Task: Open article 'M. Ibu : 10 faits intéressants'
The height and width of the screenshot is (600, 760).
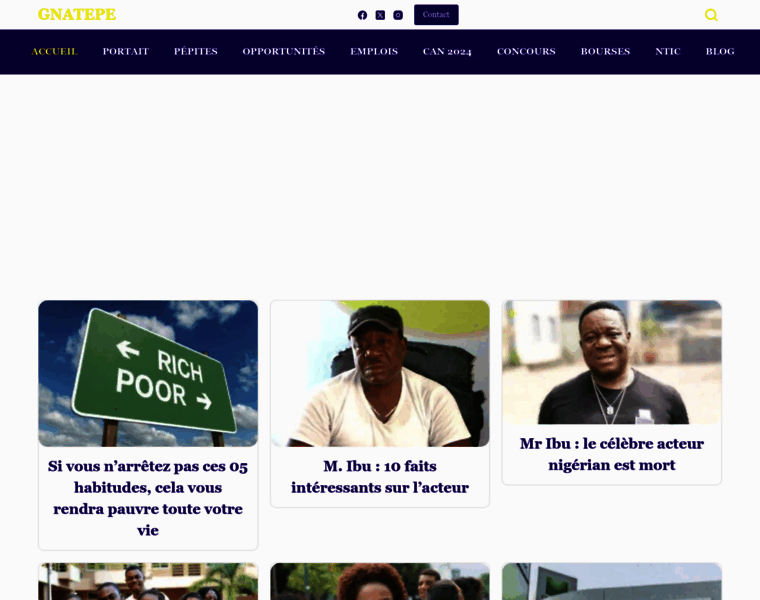Action: pos(380,476)
